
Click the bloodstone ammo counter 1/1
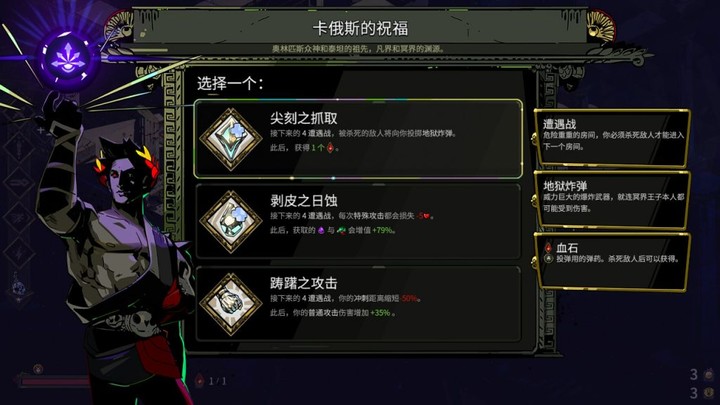tap(212, 381)
